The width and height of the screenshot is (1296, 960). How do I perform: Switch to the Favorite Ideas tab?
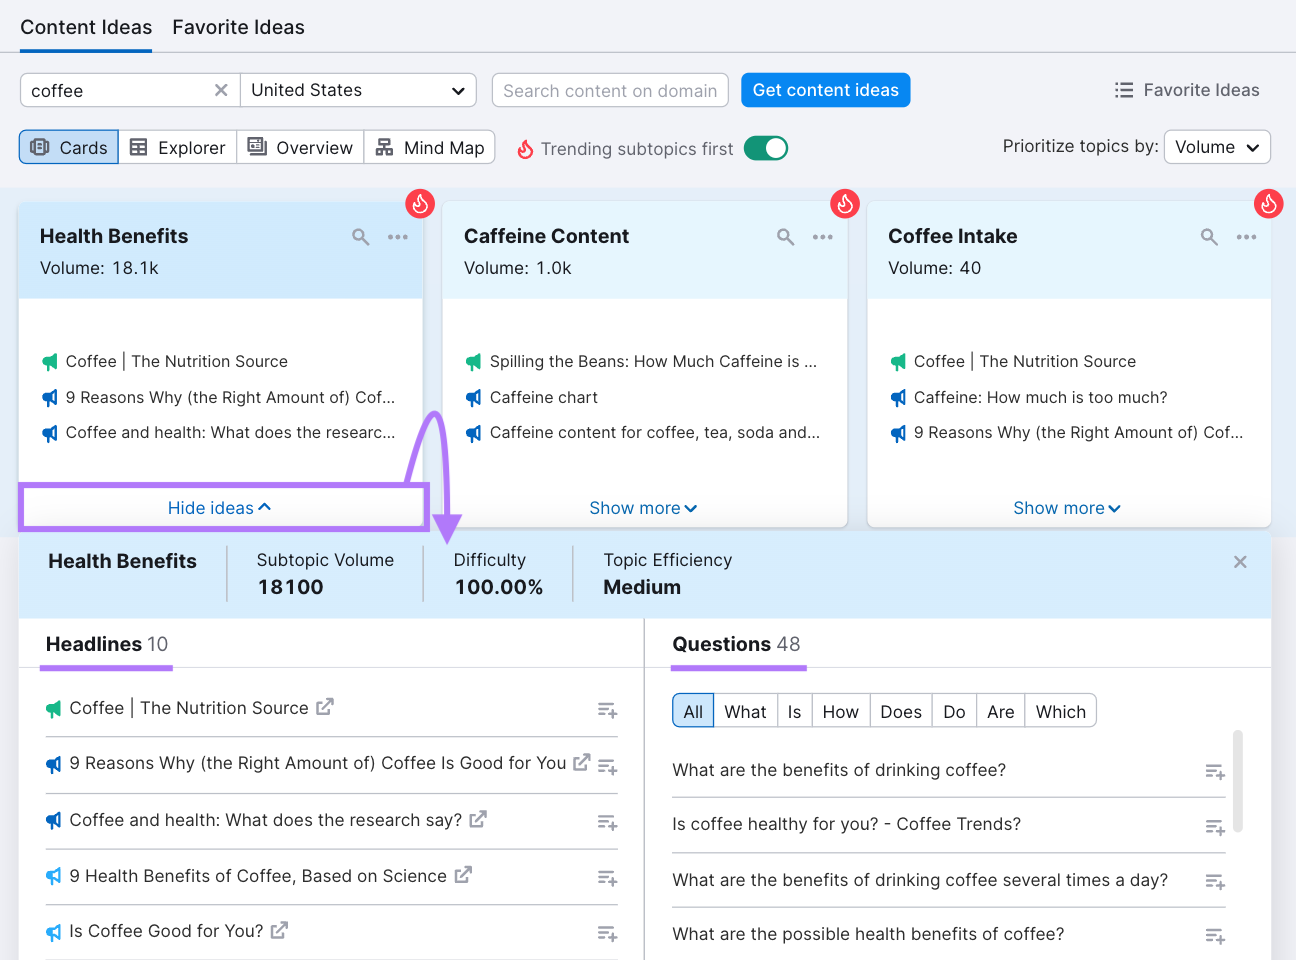[x=238, y=27]
